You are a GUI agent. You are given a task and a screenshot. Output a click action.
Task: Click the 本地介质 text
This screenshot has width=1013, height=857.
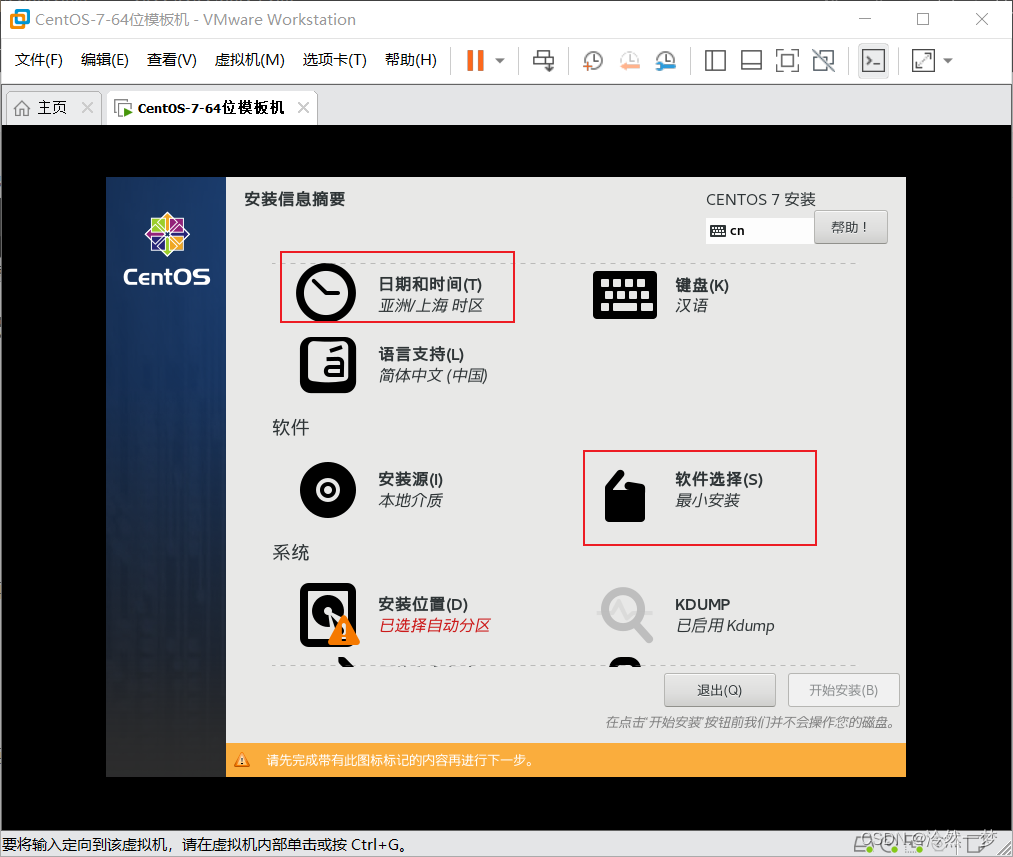coord(410,501)
